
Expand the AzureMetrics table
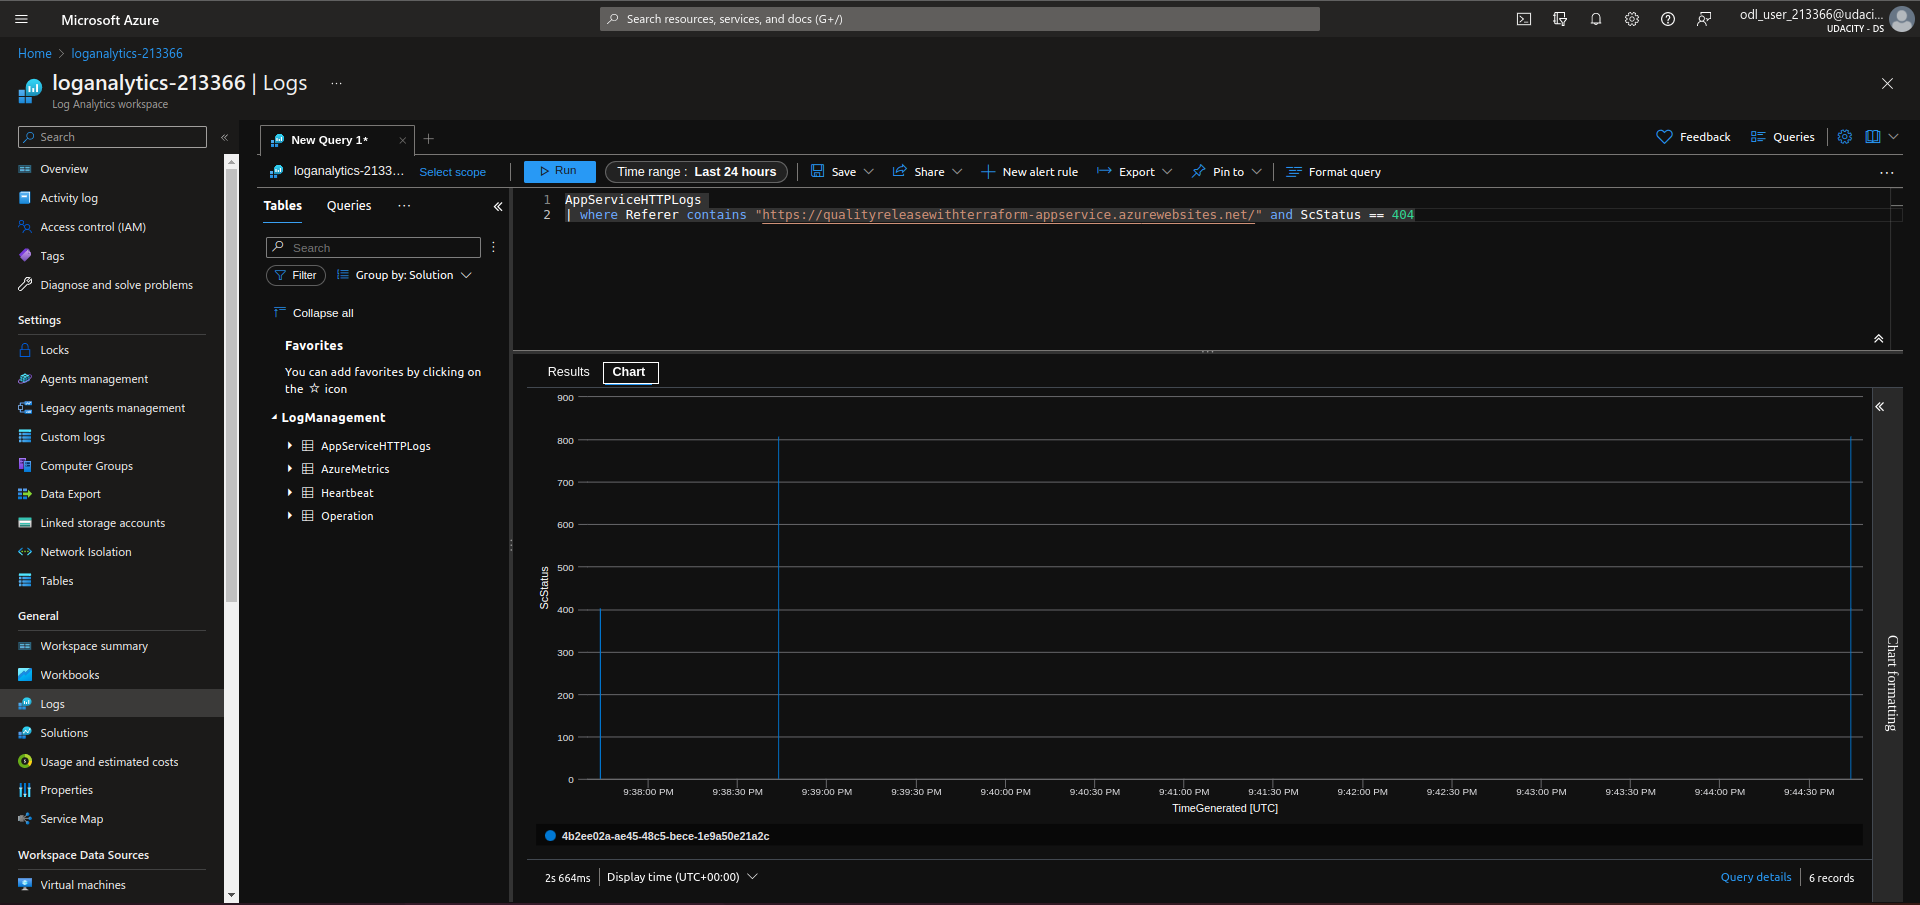click(x=290, y=469)
